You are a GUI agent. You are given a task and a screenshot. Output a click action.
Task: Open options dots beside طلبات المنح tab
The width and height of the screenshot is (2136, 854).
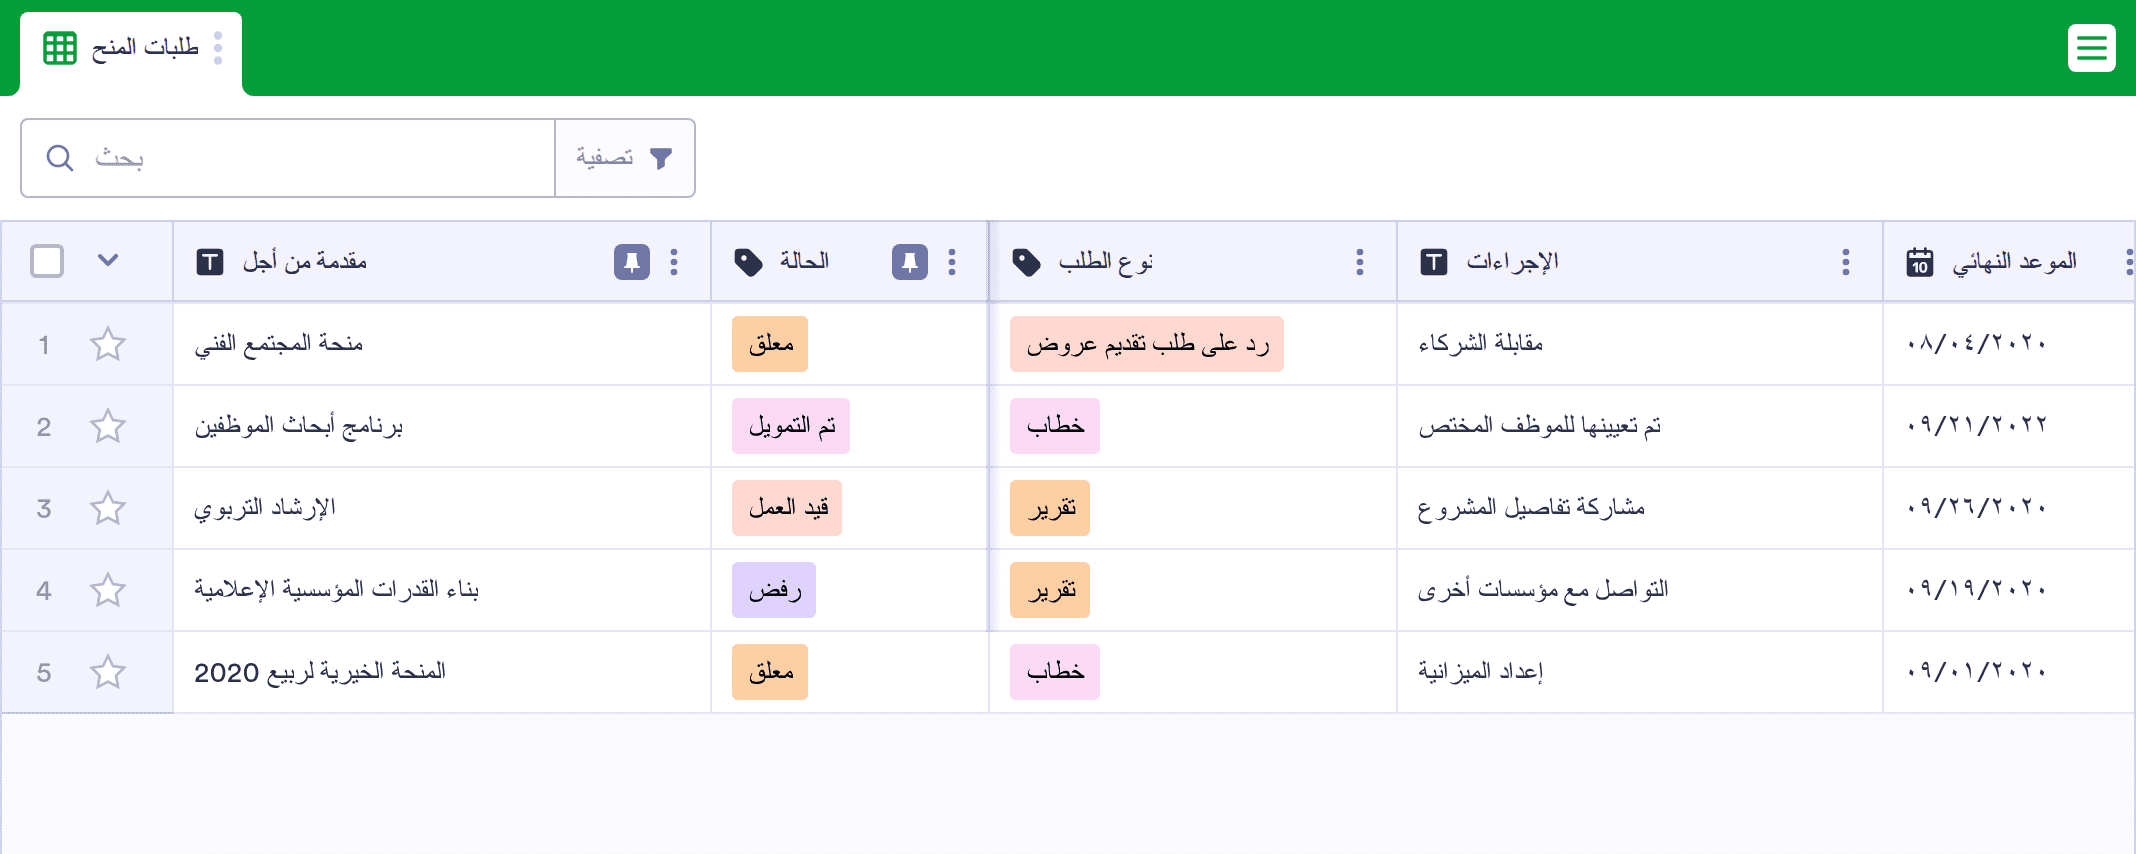[x=218, y=48]
